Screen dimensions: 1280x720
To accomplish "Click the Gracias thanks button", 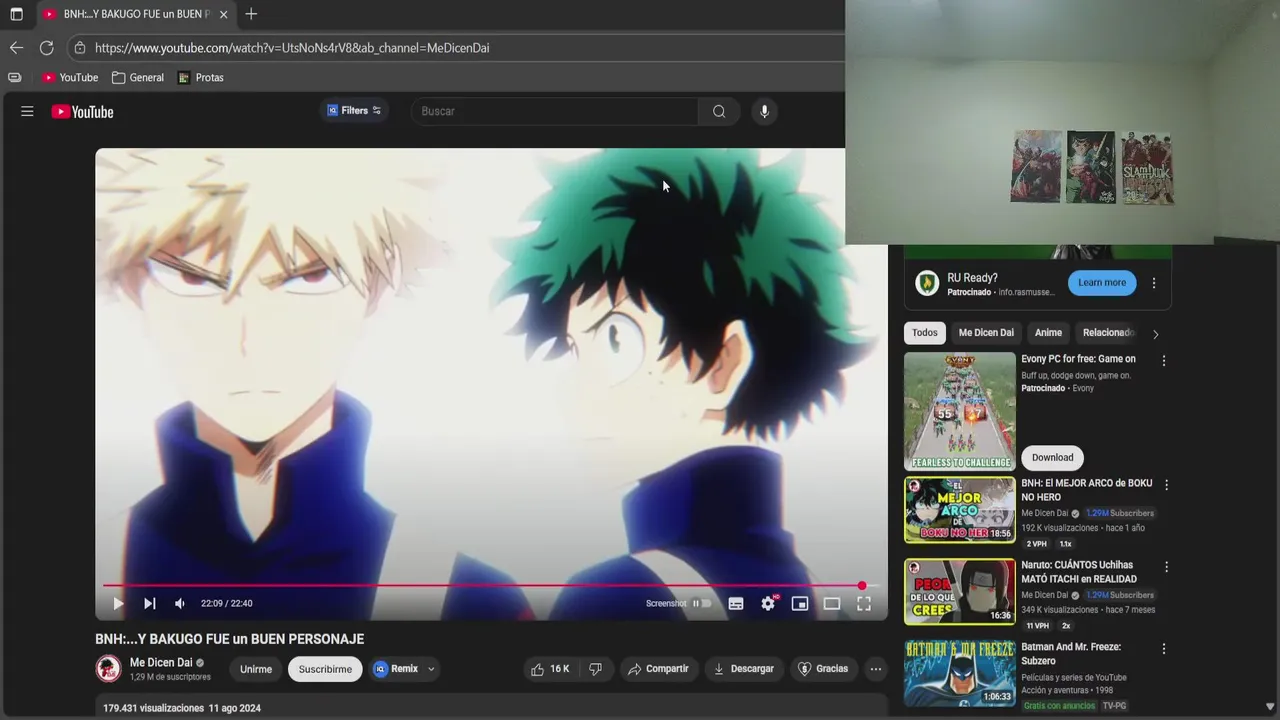I will click(822, 669).
